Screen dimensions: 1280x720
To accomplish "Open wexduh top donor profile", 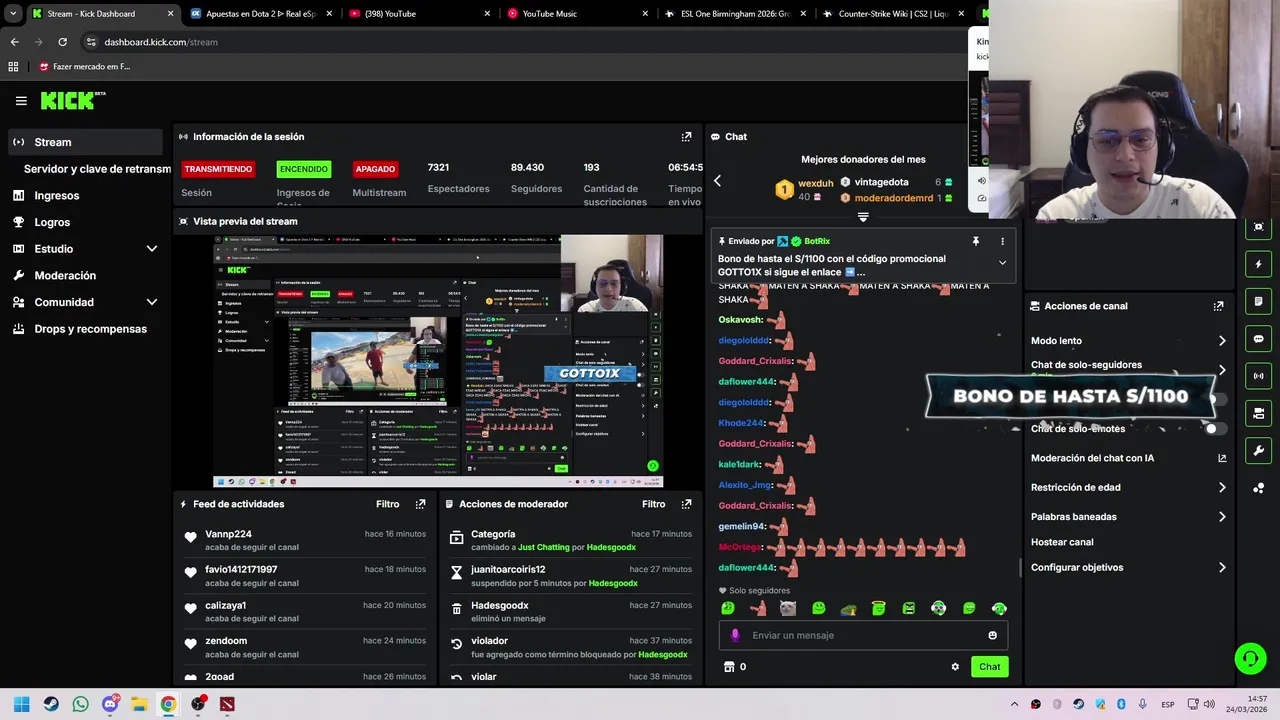I will (x=815, y=183).
